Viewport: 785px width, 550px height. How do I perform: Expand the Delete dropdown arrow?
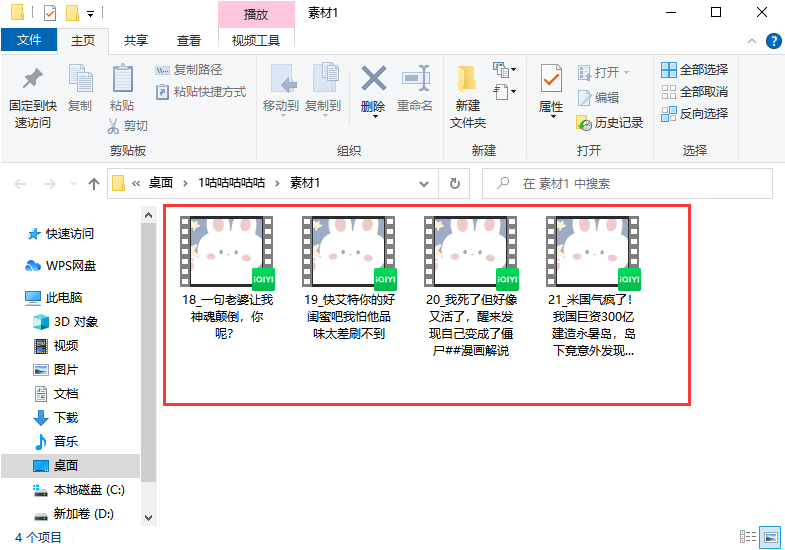(373, 117)
